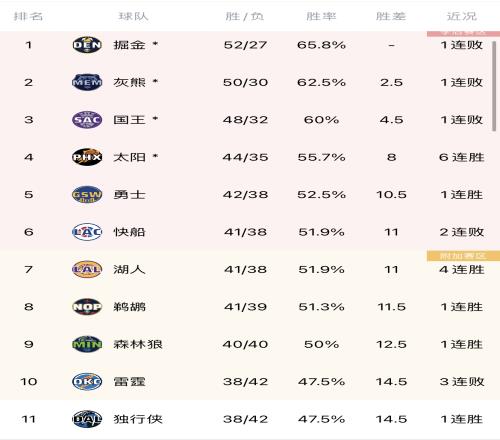Open the 森林狼 team name link
The width and height of the screenshot is (500, 440).
(138, 344)
